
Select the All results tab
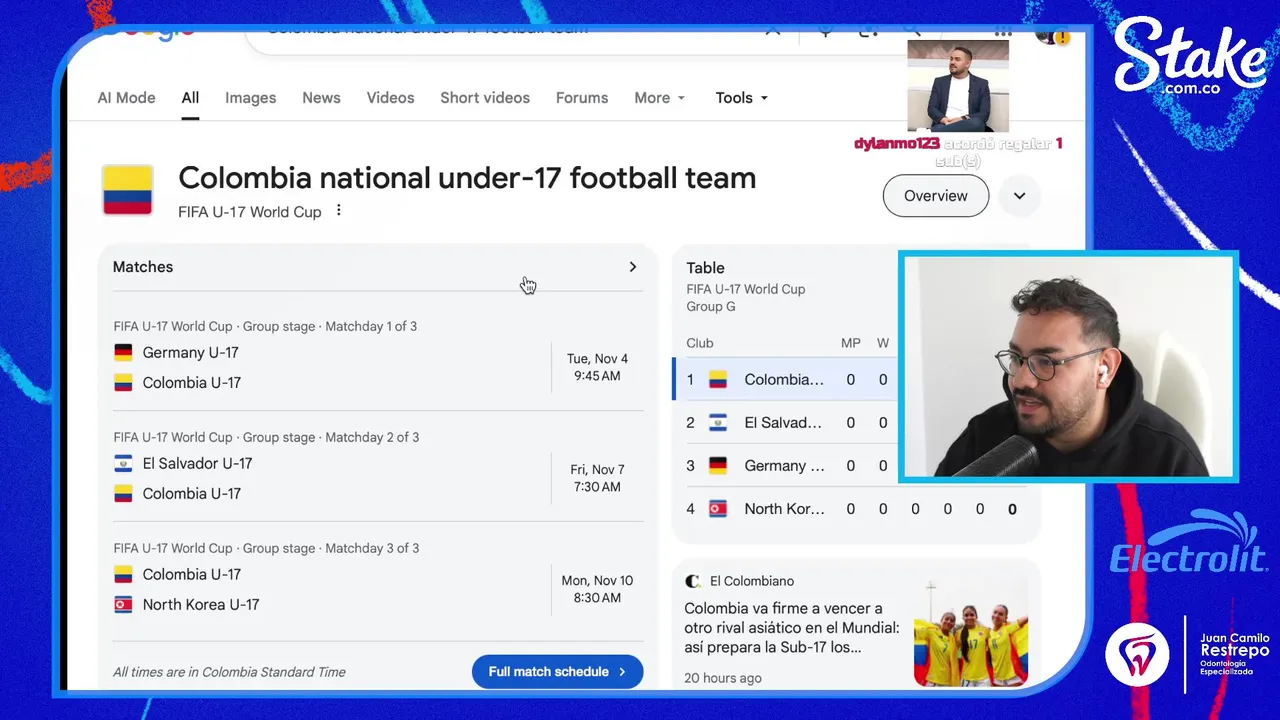(x=190, y=98)
